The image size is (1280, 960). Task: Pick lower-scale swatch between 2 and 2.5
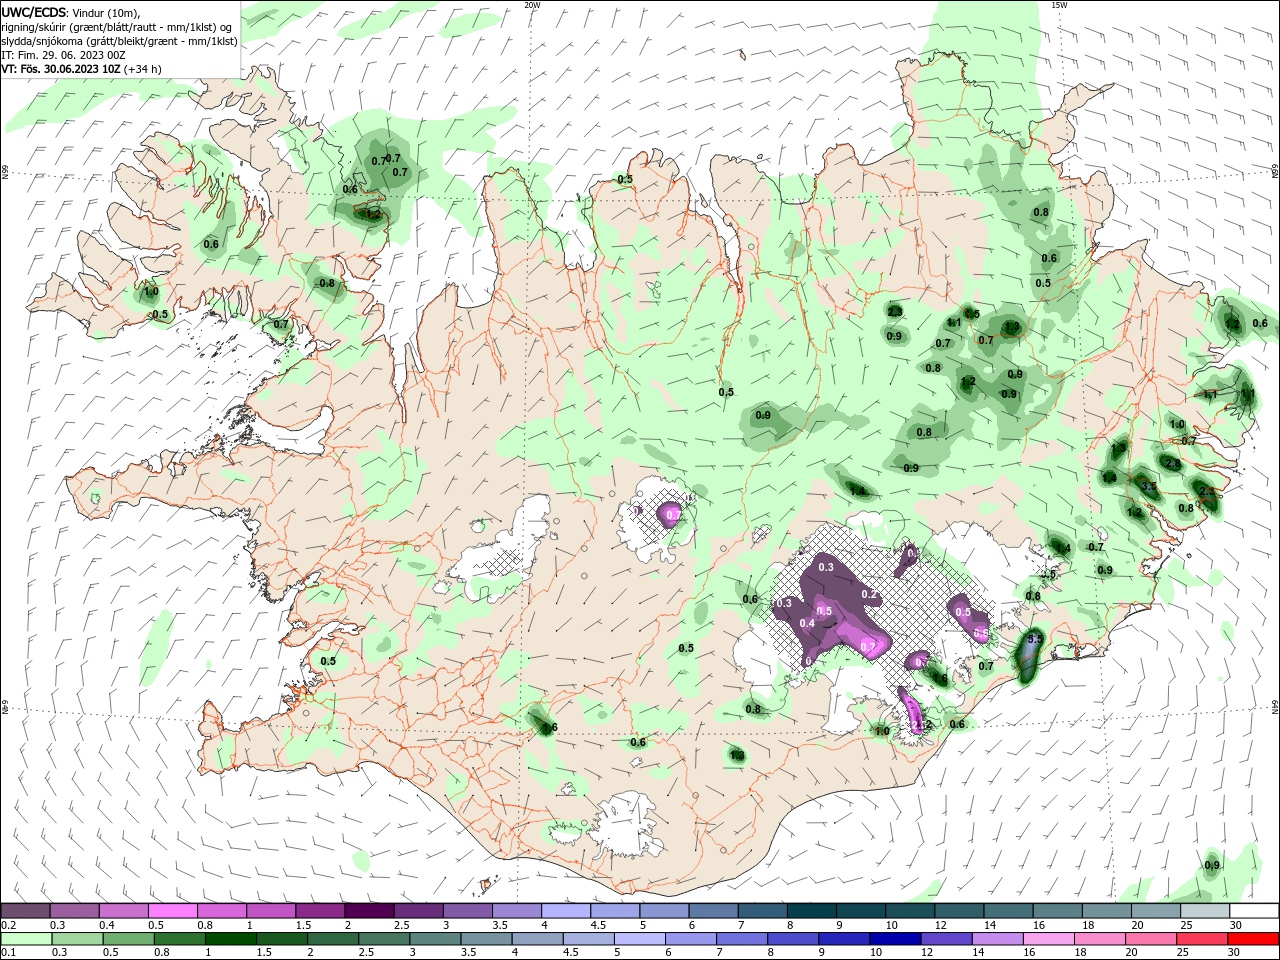(x=333, y=939)
